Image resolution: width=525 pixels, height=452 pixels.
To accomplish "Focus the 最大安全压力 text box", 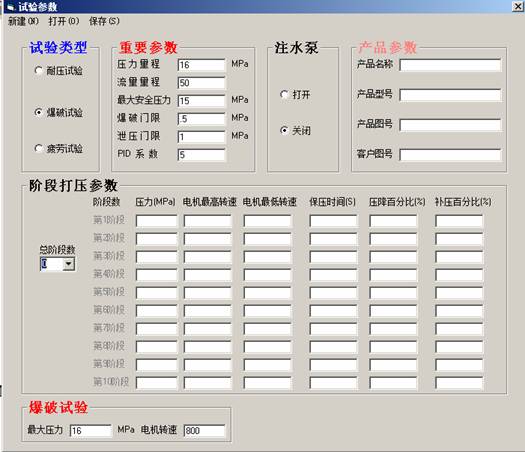I will click(x=201, y=101).
